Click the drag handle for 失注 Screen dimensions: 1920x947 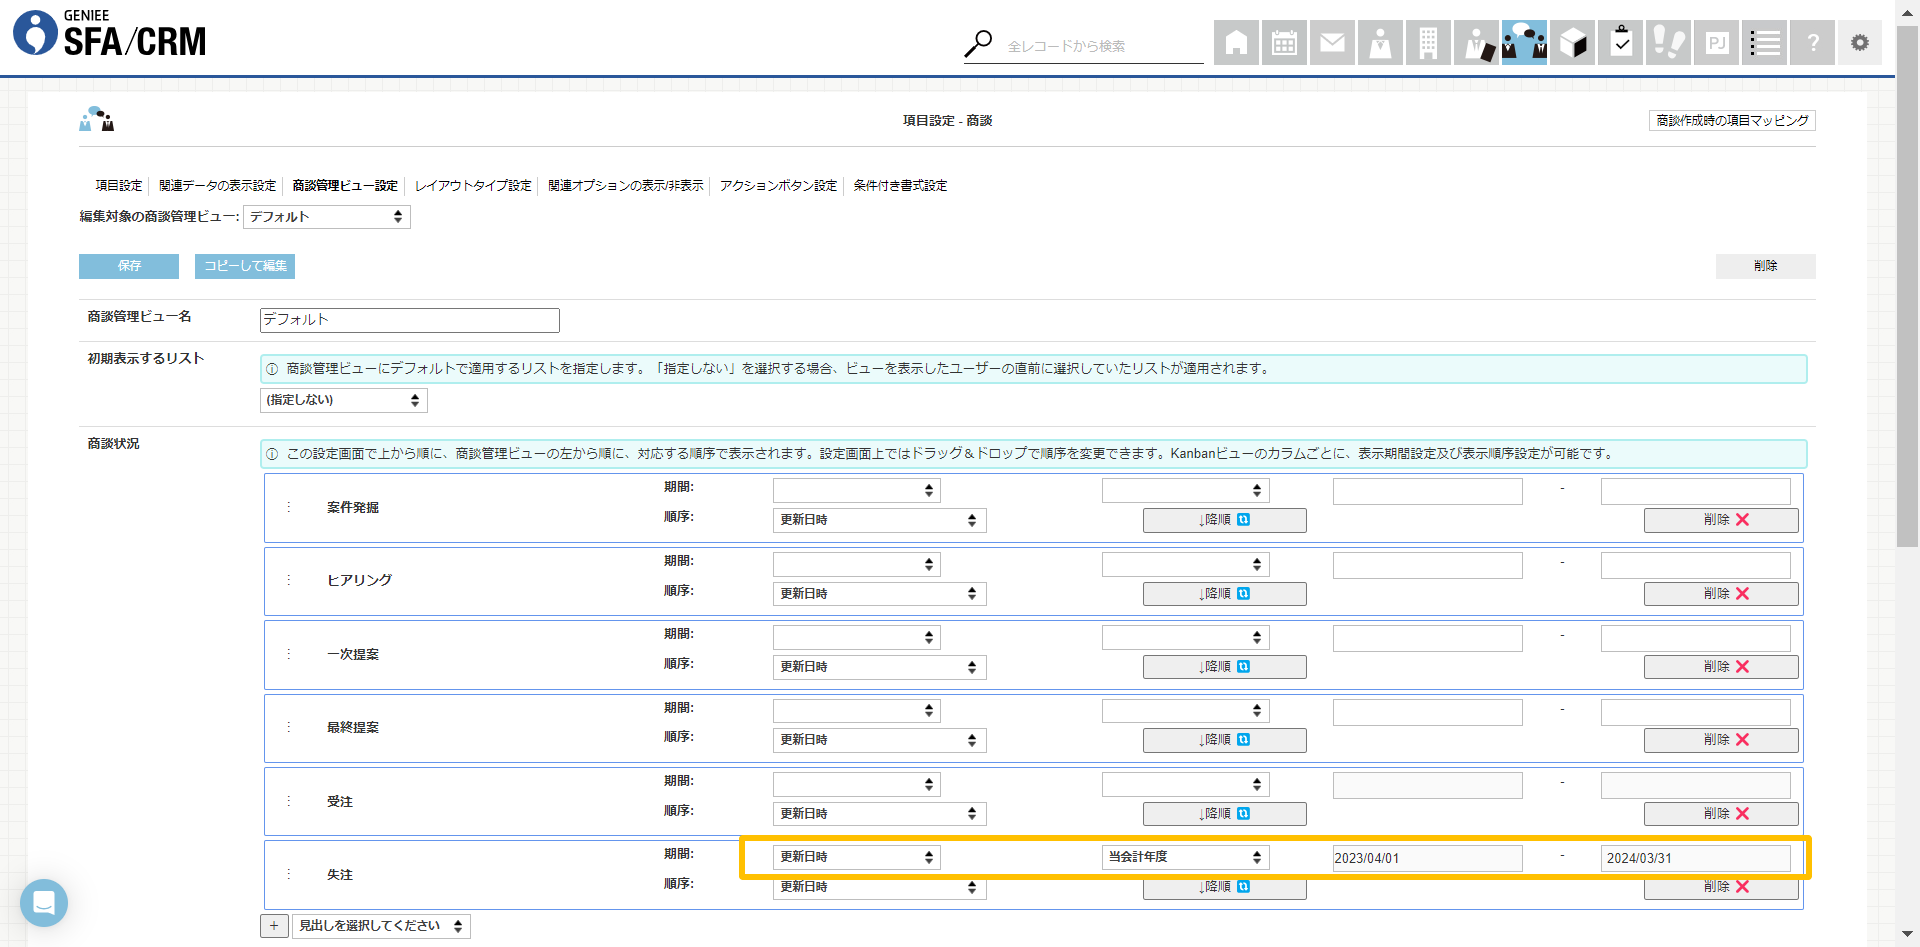[x=289, y=874]
